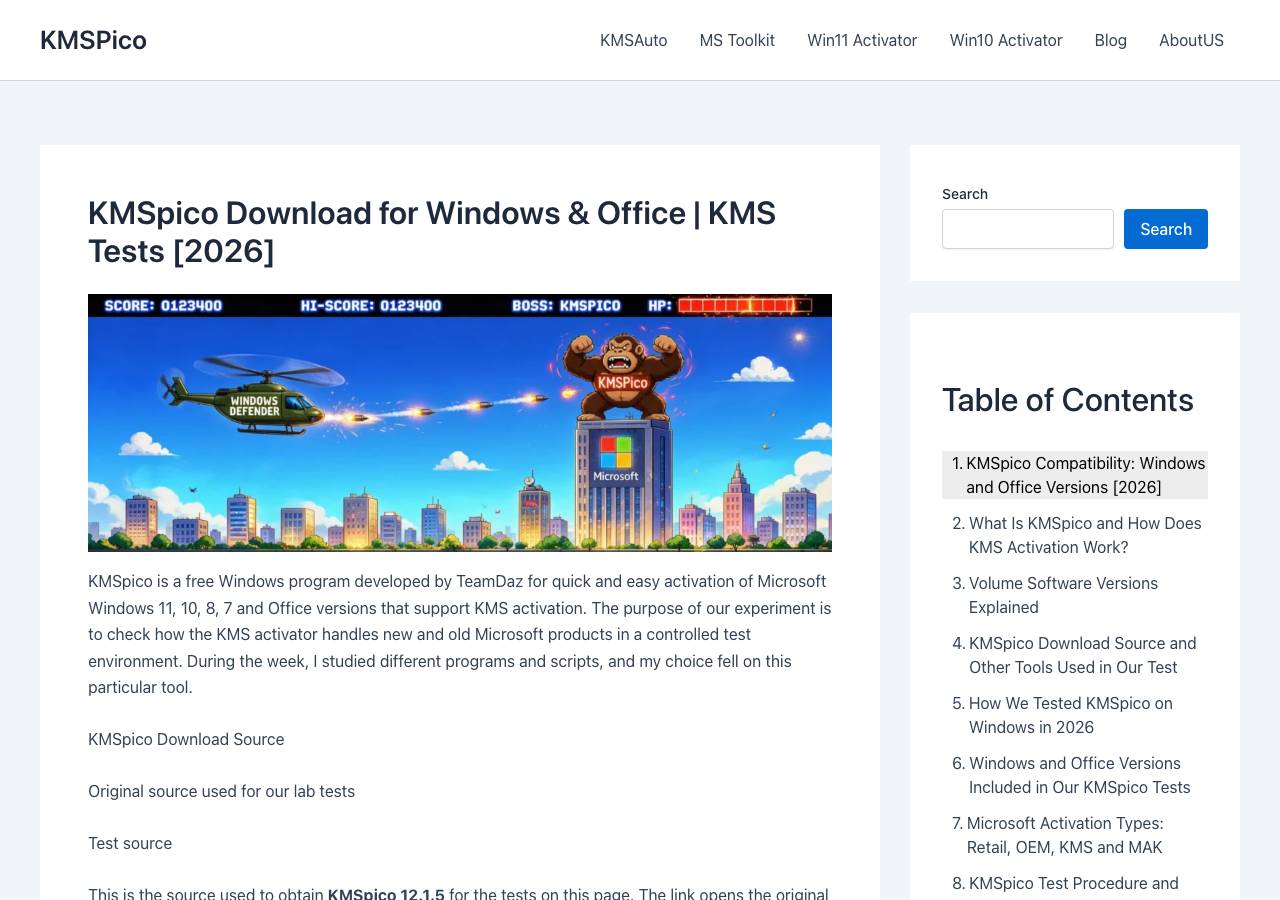
Task: Select the 'KMSpico Download Source' text line
Action: (x=186, y=739)
